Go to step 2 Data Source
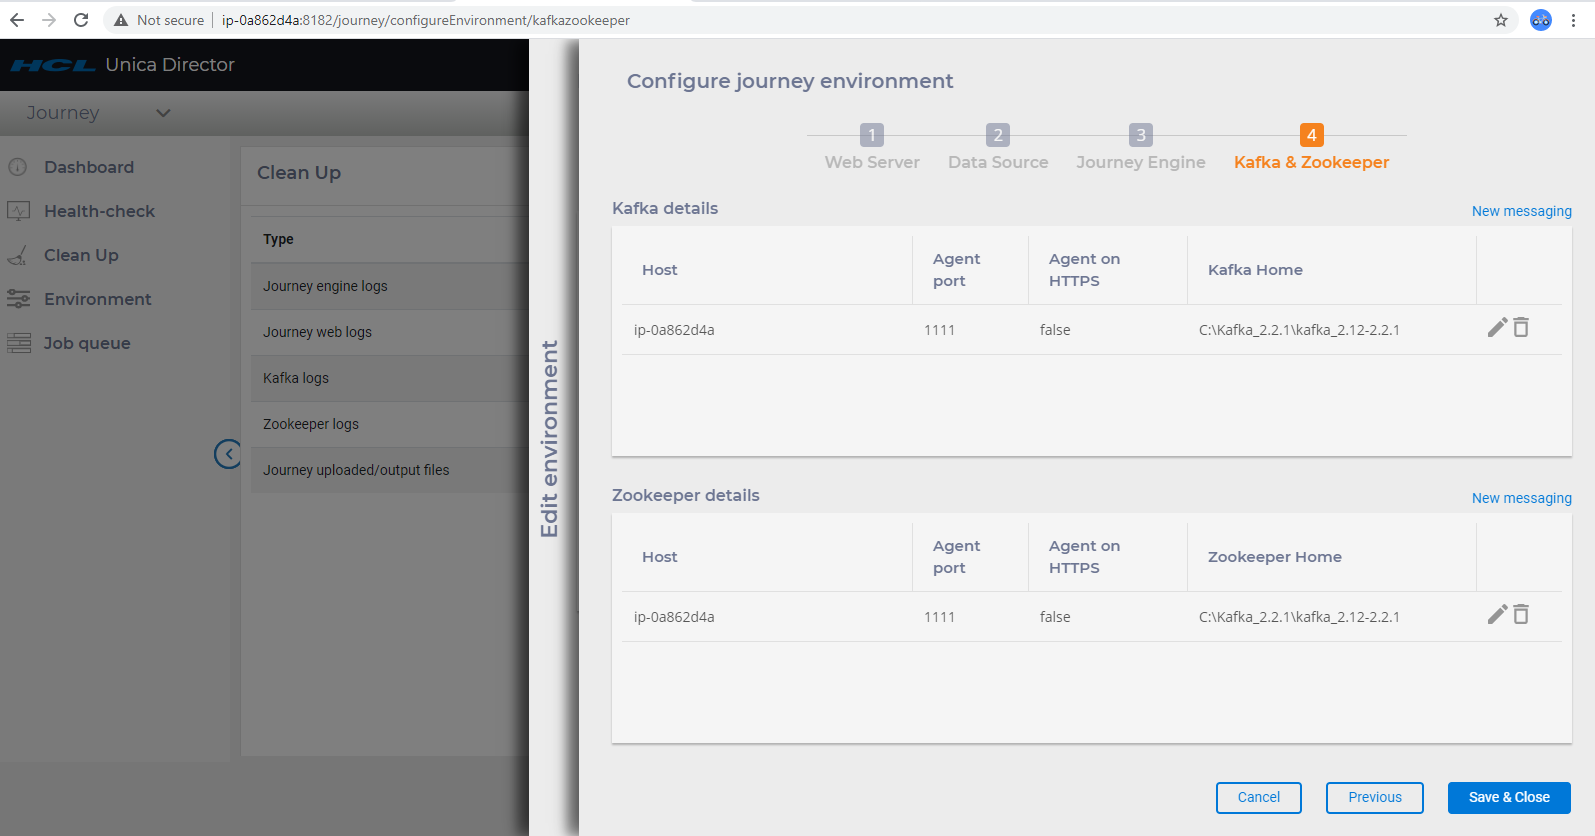The height and width of the screenshot is (836, 1595). click(998, 136)
